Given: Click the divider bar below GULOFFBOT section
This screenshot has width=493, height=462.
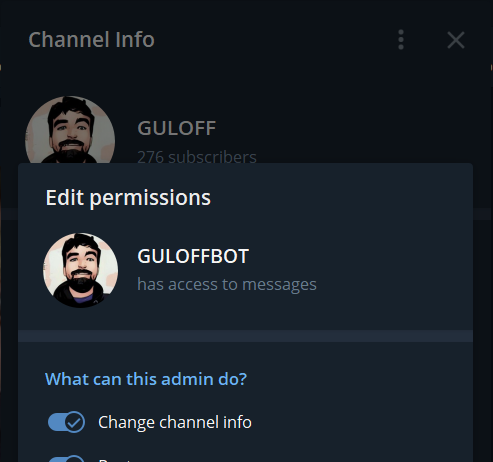Looking at the screenshot, I should [245, 336].
